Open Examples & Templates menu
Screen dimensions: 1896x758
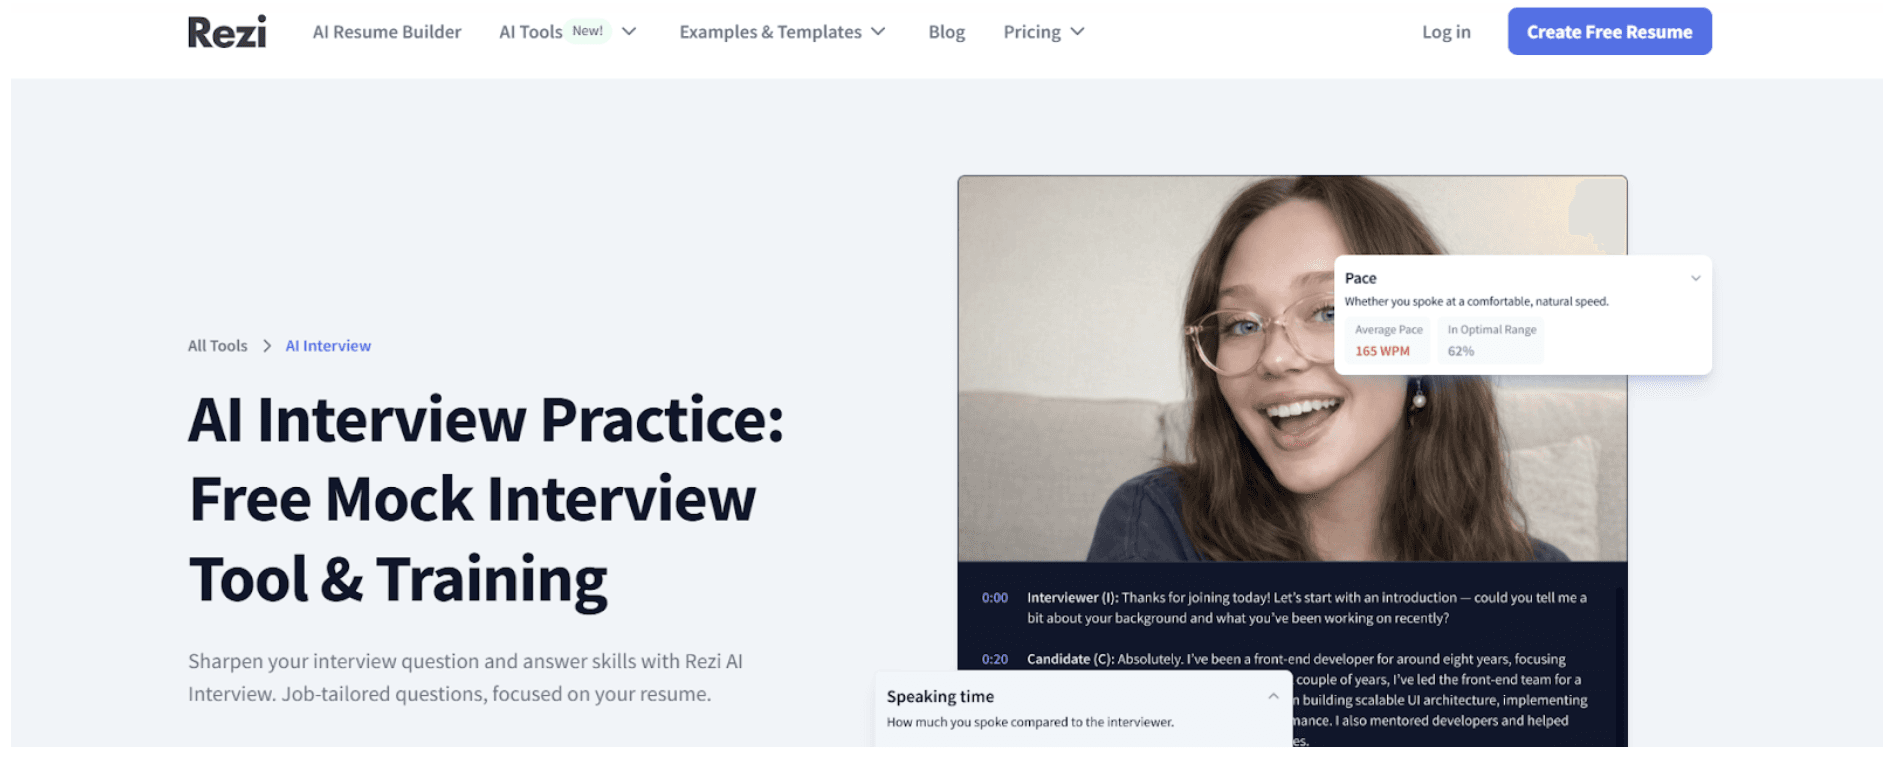click(x=782, y=32)
